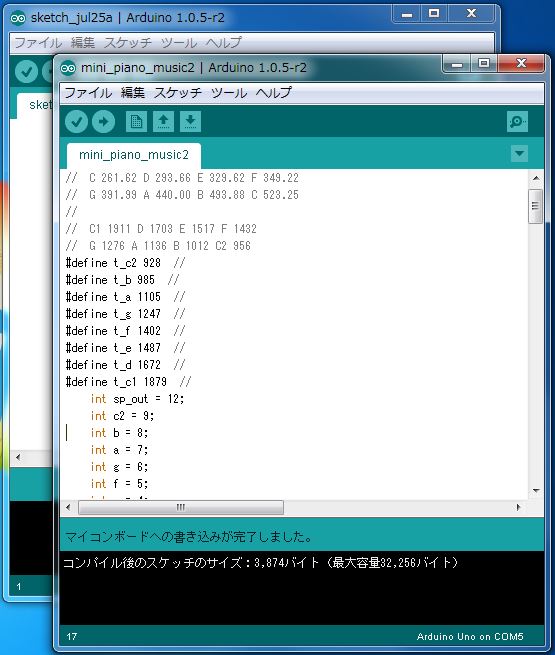Image resolution: width=555 pixels, height=655 pixels.
Task: Click the comment line 'C1 1911 D 1703 E 1517'
Action: (x=161, y=229)
